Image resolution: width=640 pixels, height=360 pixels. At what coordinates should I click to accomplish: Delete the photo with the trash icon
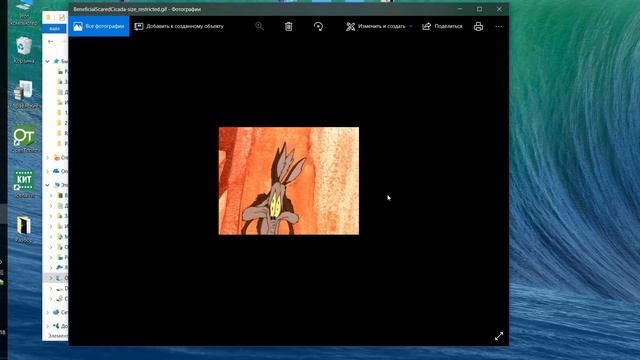click(x=289, y=26)
